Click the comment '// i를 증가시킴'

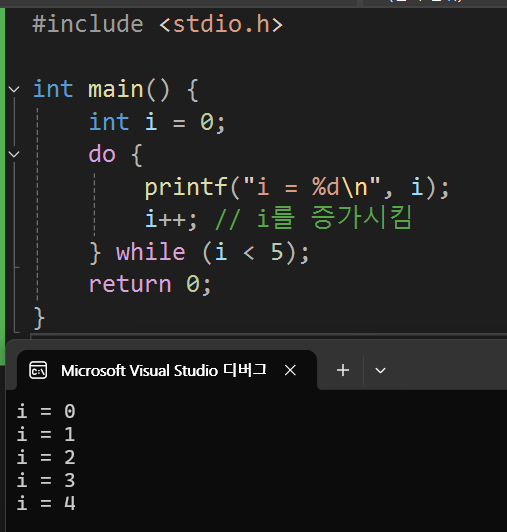click(x=314, y=218)
